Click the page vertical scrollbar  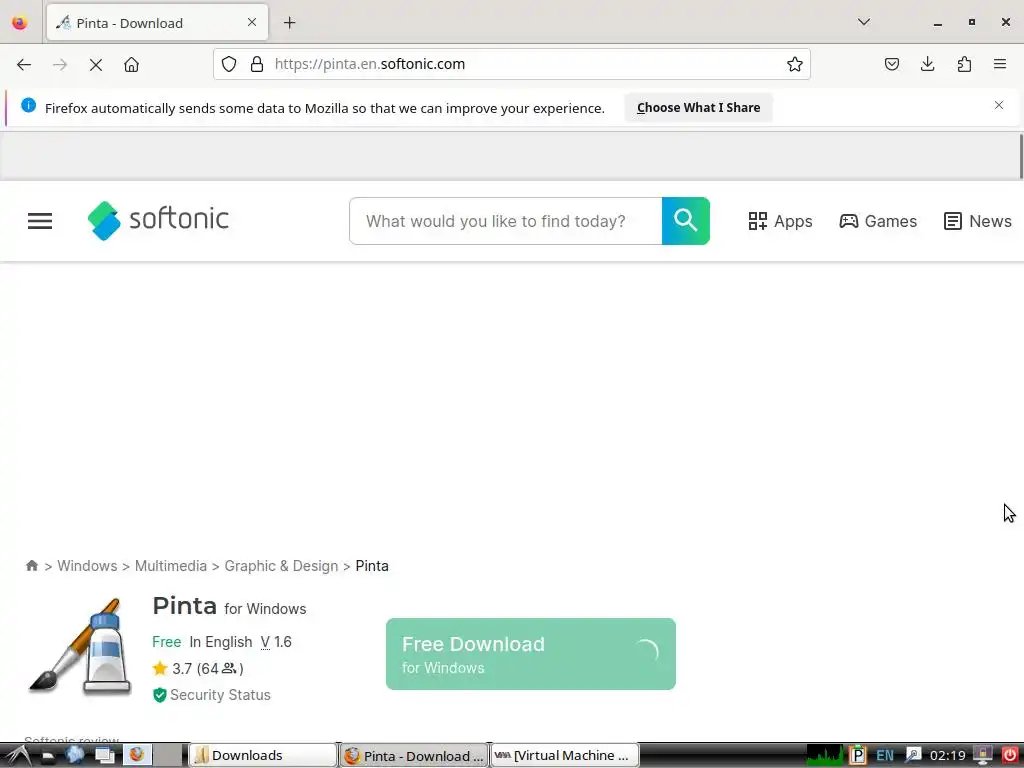tap(1020, 157)
